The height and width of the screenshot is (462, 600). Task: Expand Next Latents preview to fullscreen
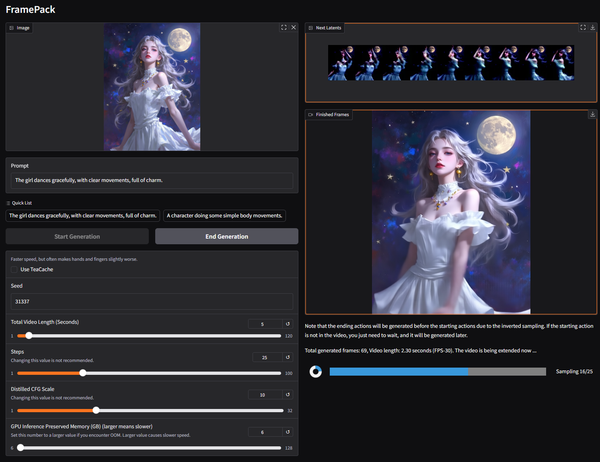tap(583, 28)
